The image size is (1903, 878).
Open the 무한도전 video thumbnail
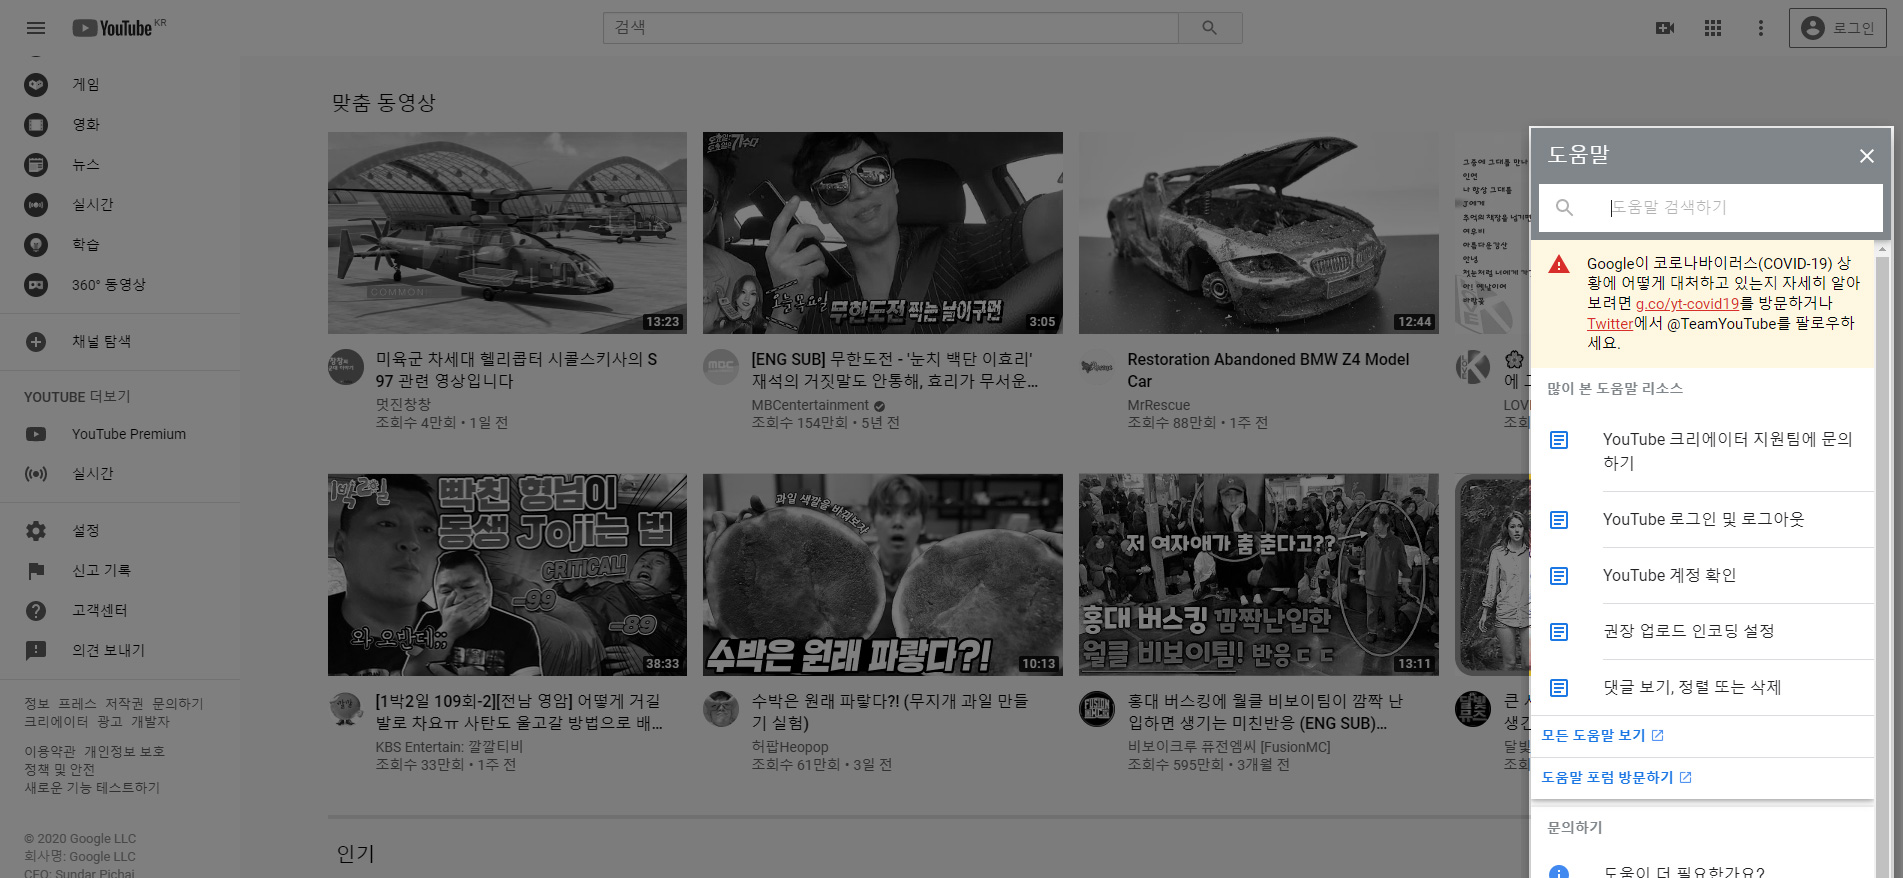[x=883, y=233]
